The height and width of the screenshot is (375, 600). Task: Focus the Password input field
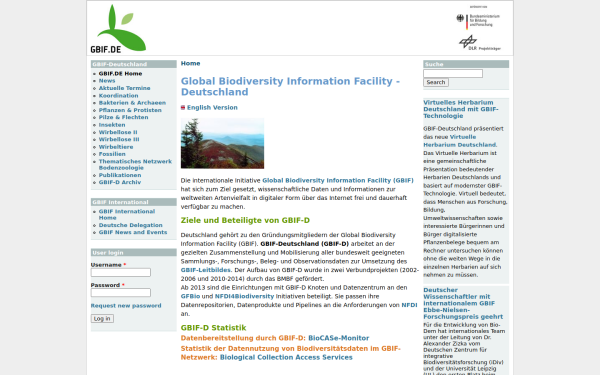click(121, 293)
